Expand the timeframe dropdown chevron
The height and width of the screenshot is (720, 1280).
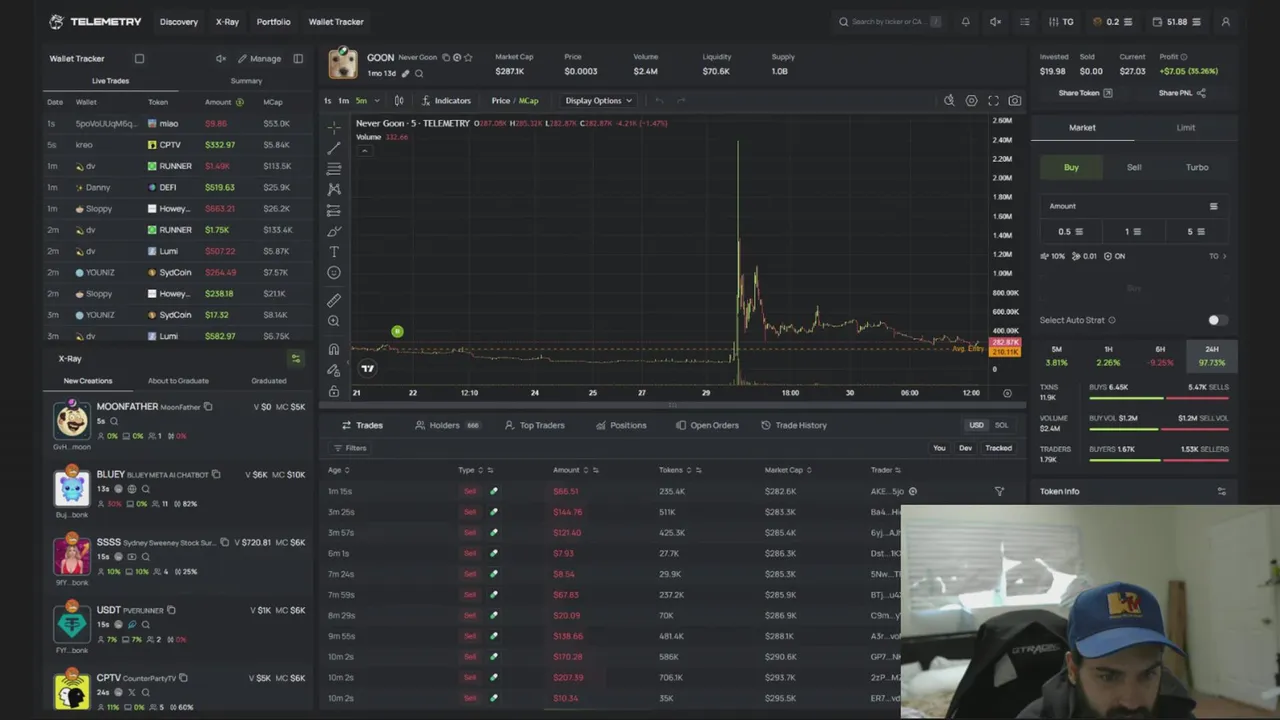coord(377,100)
